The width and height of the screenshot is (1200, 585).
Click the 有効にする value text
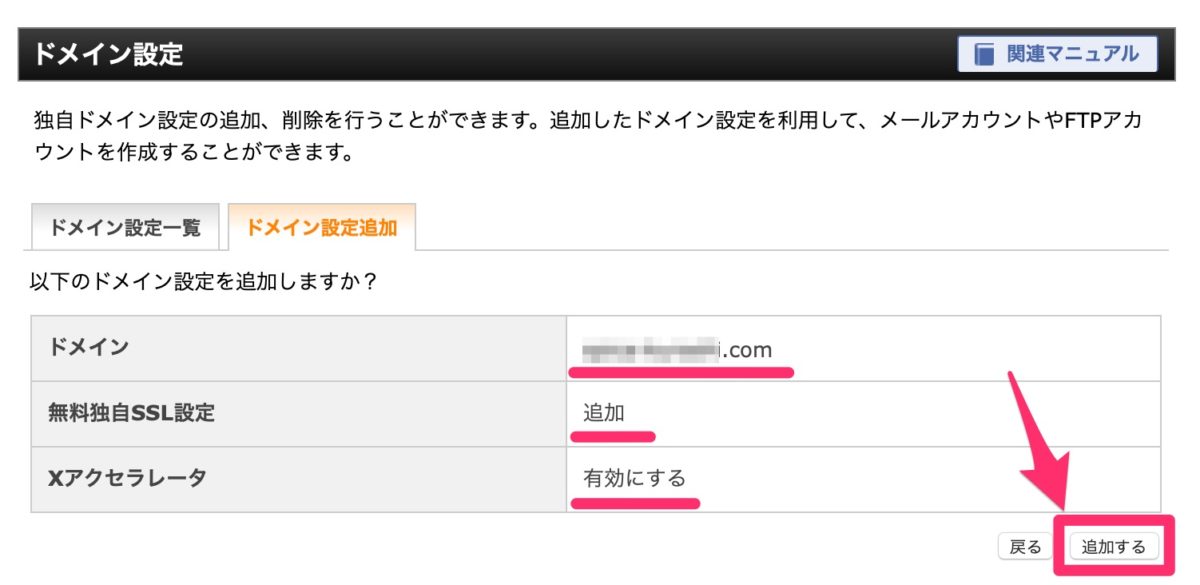(634, 478)
